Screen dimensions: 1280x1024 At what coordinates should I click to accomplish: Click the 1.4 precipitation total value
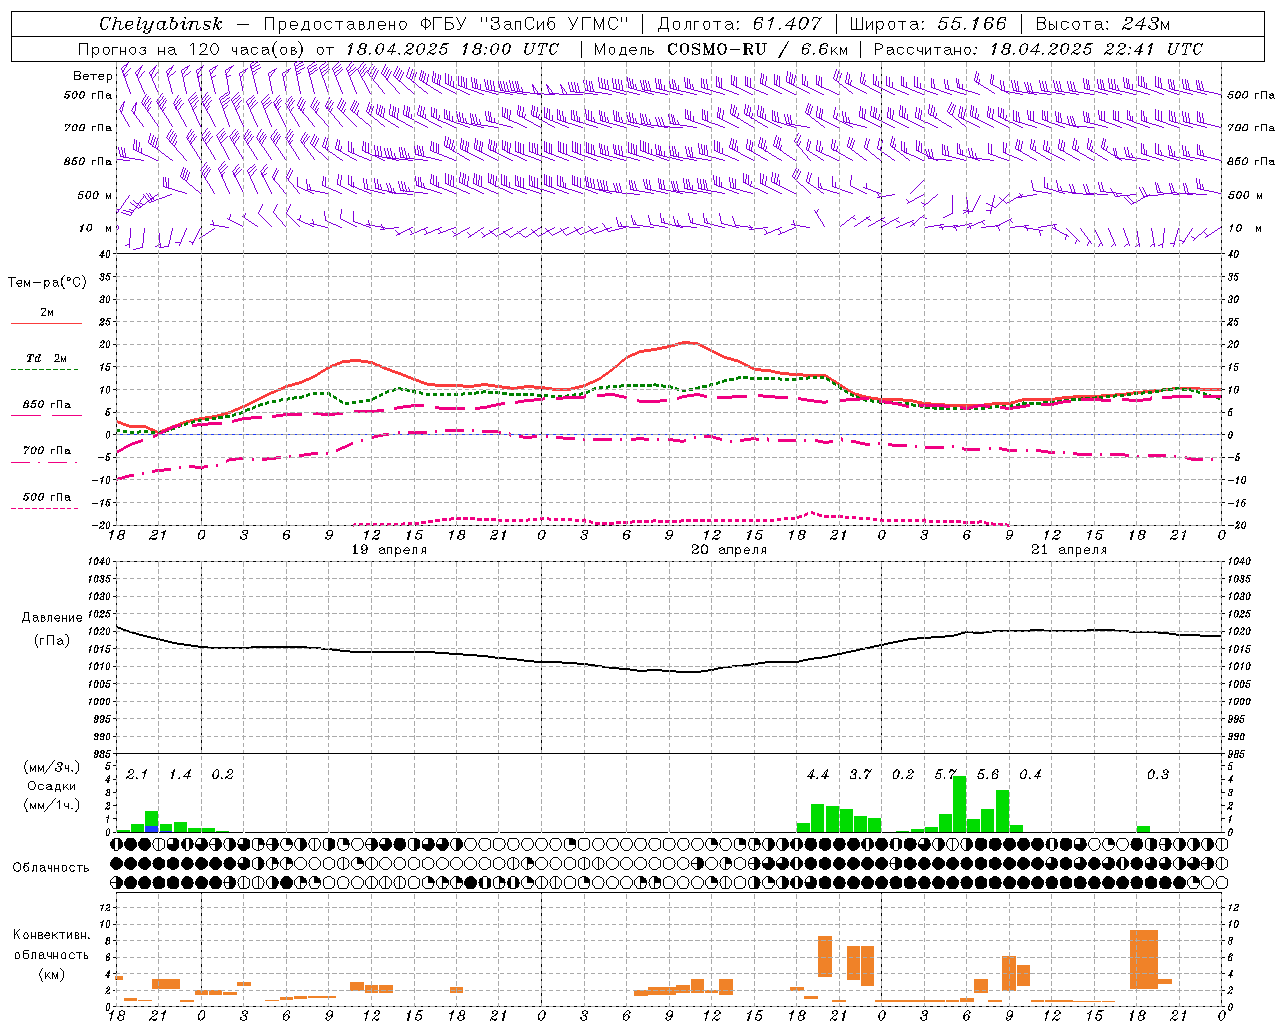click(180, 775)
